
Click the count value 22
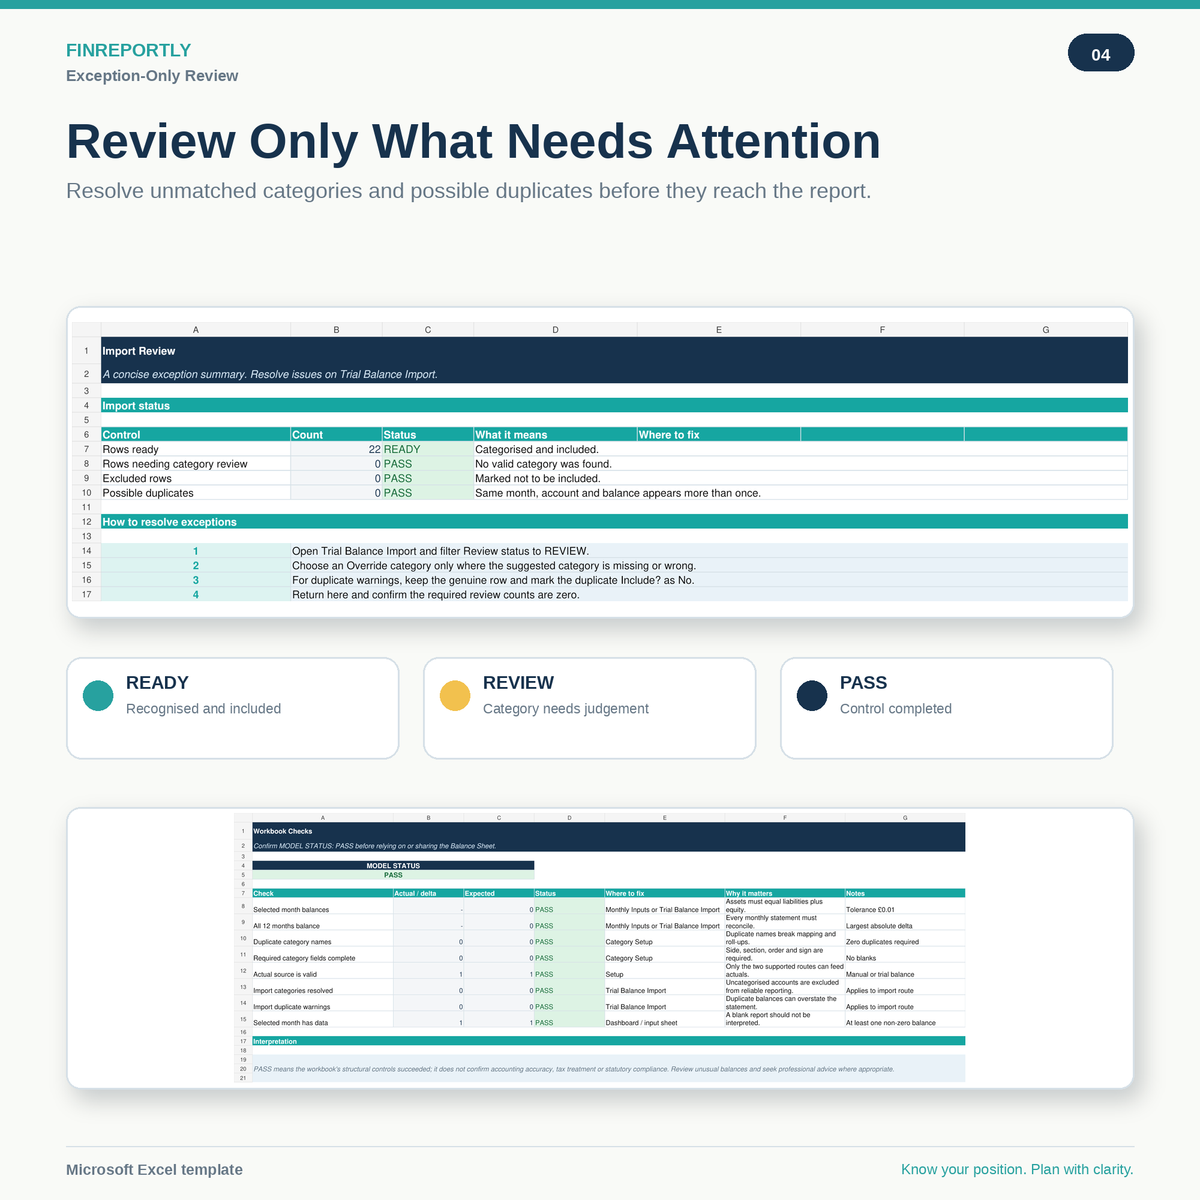336,449
